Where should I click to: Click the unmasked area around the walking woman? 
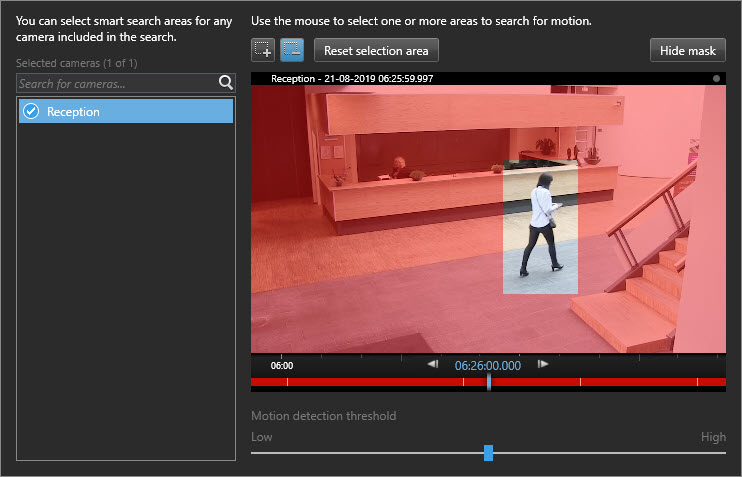tap(540, 230)
